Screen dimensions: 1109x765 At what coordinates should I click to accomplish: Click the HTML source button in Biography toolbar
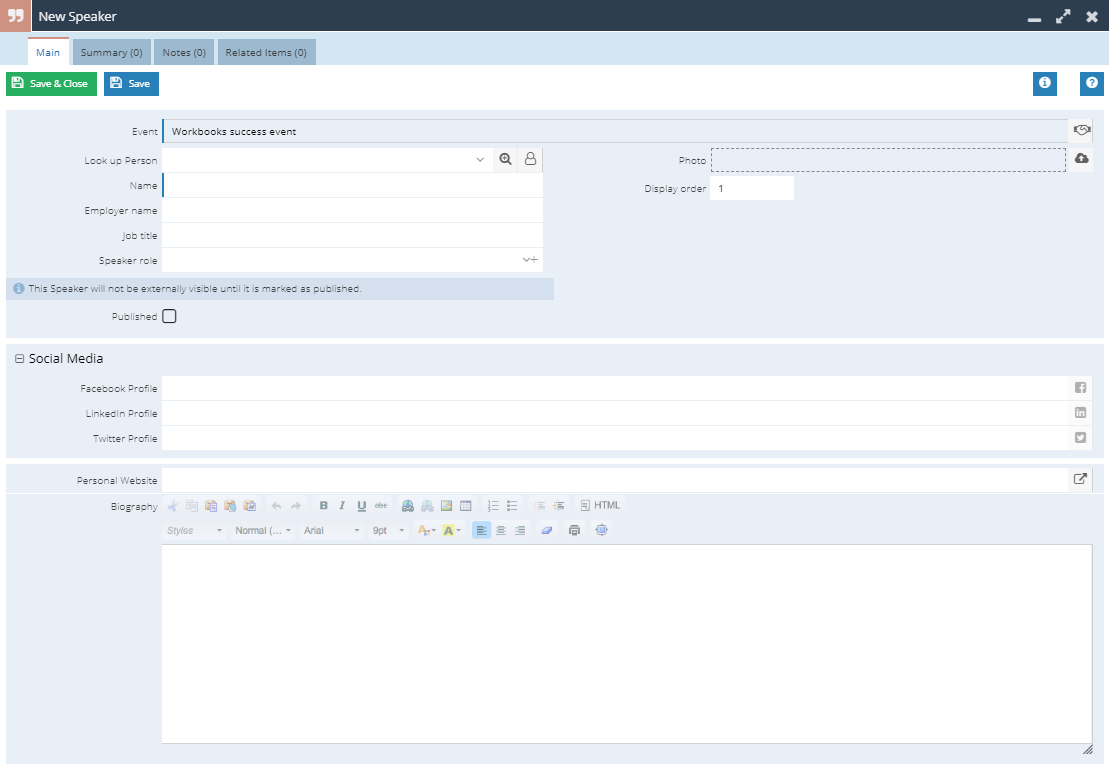pos(600,505)
